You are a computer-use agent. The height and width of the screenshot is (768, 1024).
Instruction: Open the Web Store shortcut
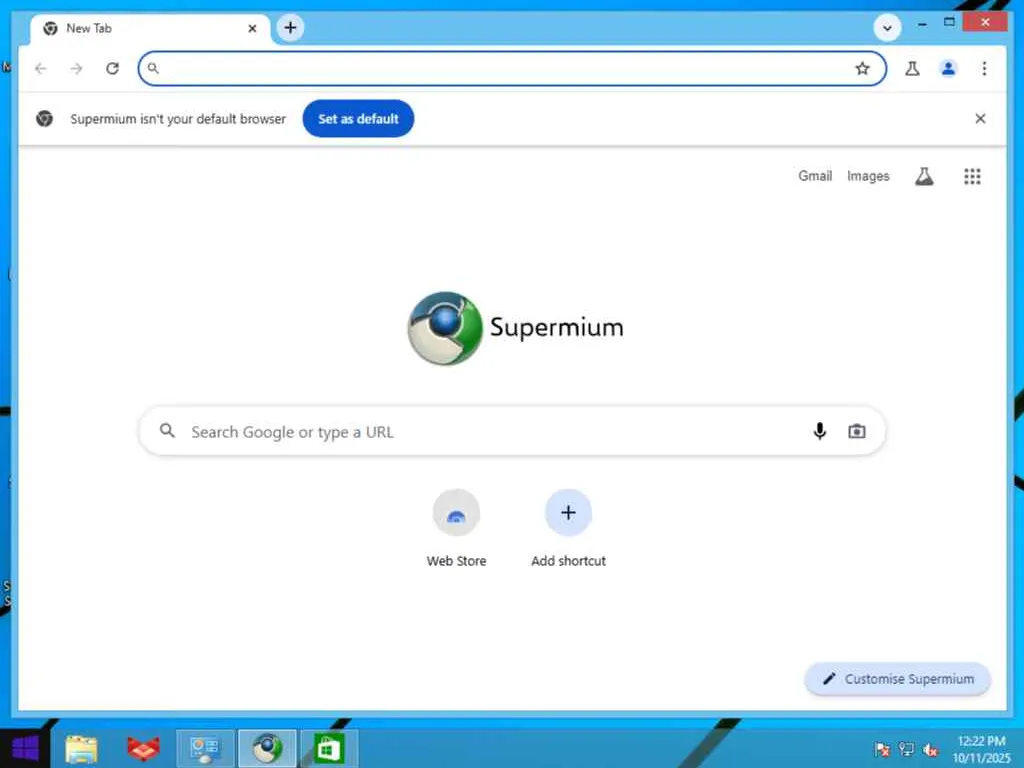tap(456, 529)
